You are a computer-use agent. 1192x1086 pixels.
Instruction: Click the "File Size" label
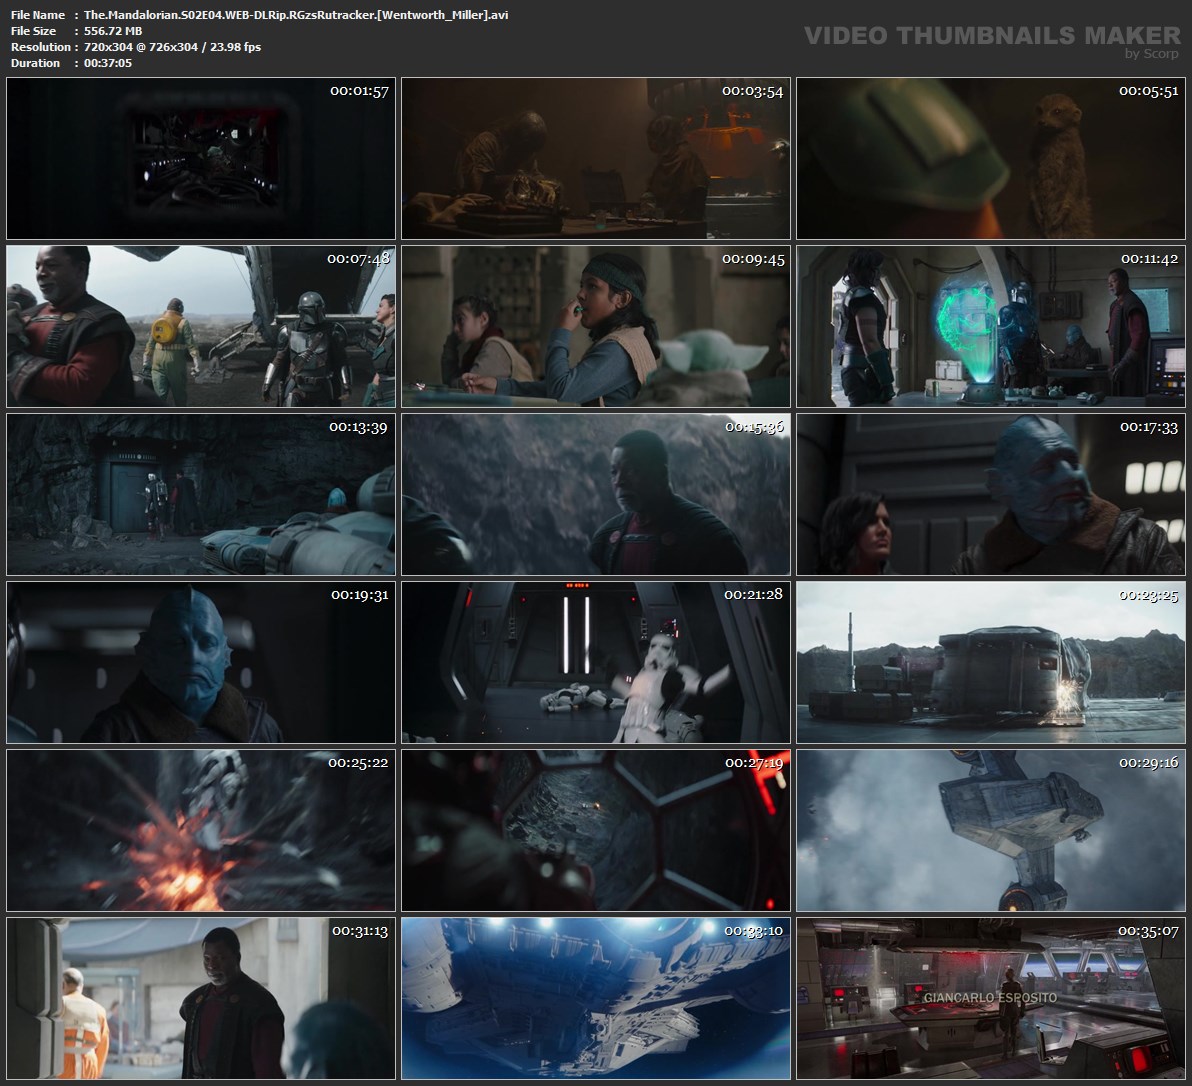[33, 31]
